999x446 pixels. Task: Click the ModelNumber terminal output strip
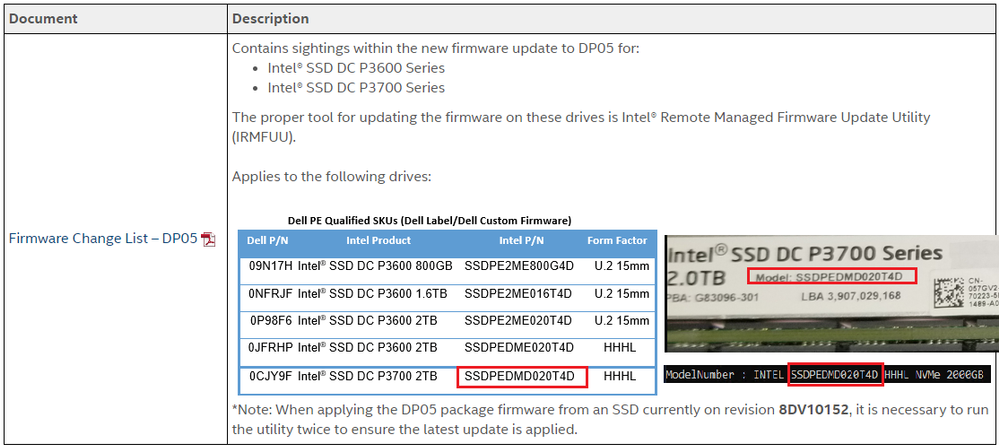[830, 375]
